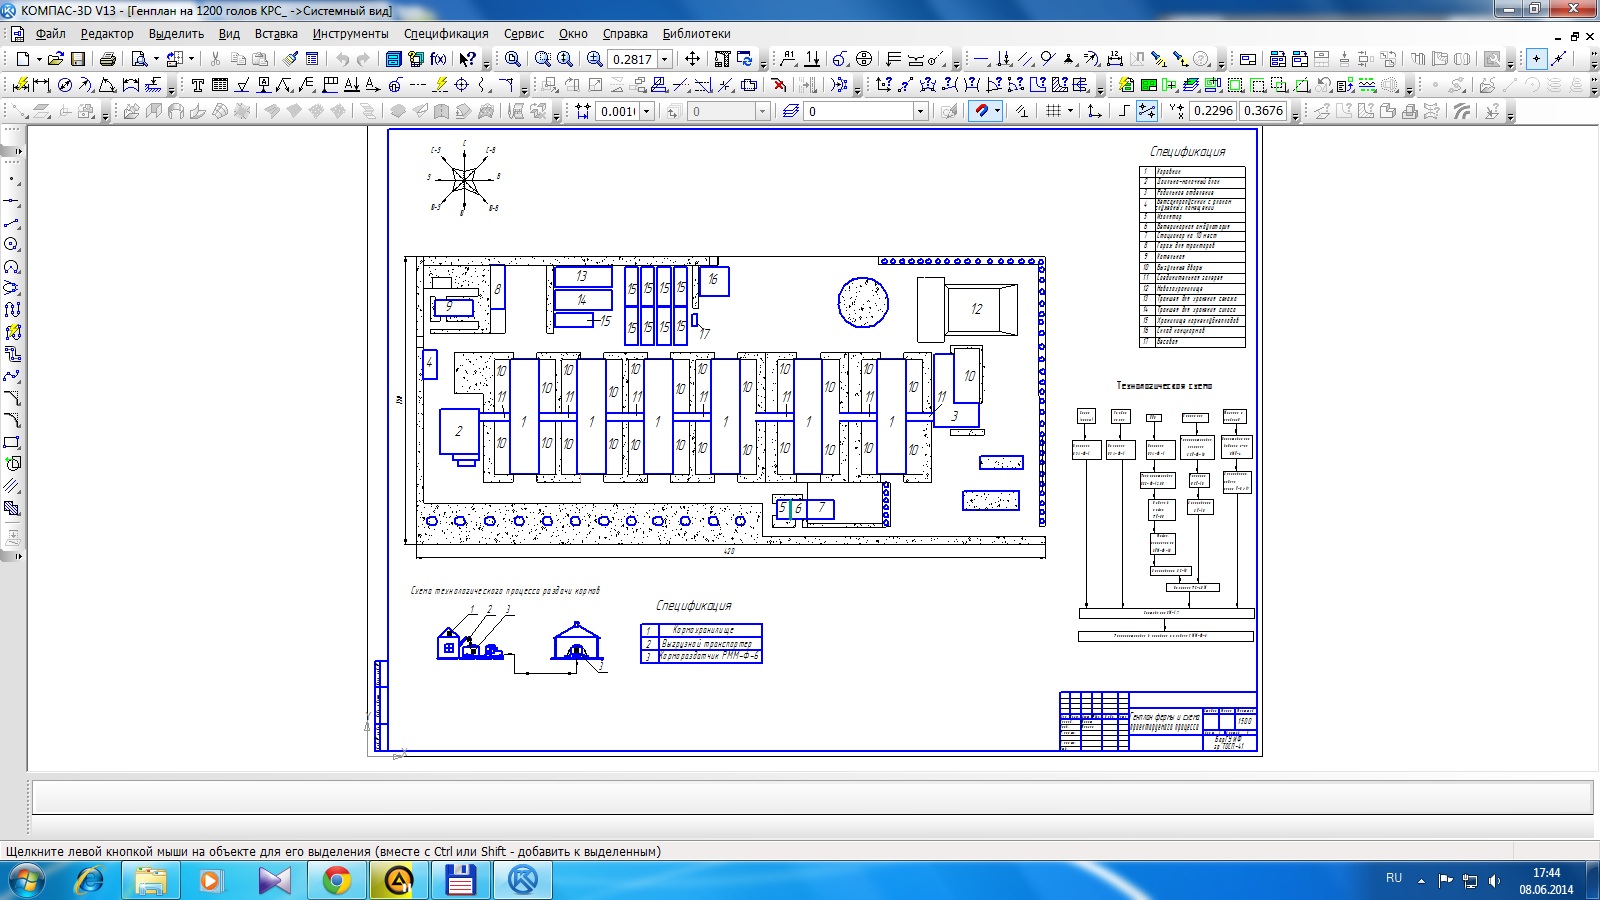The height and width of the screenshot is (900, 1600).
Task: Click the zoom-in magnifier icon
Action: [594, 59]
